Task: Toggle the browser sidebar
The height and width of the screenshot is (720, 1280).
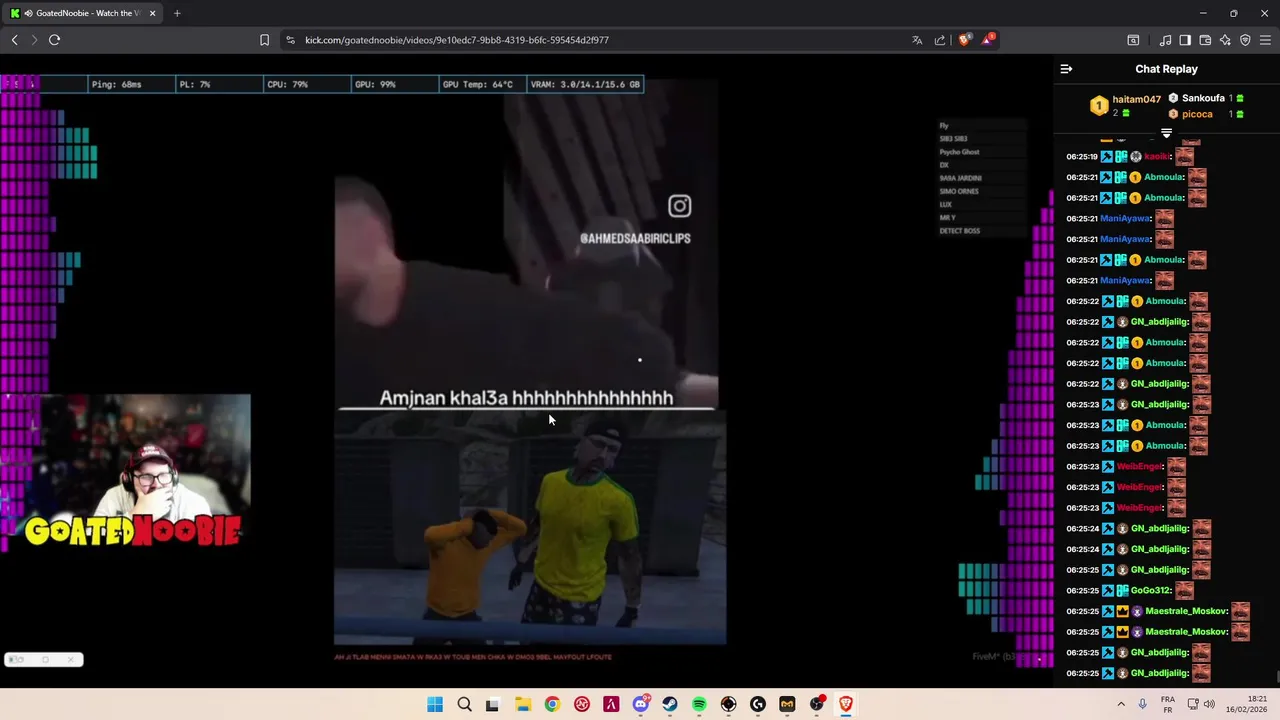Action: tap(1185, 40)
